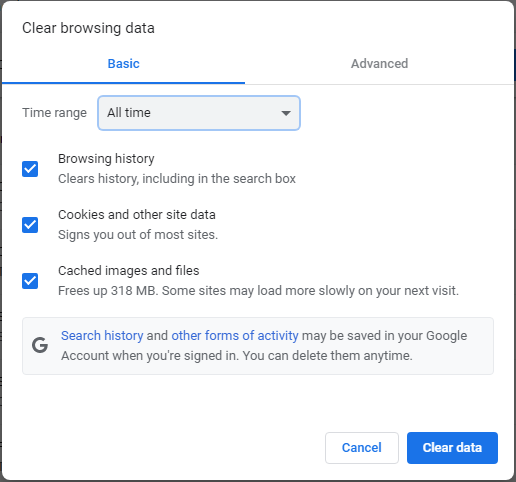The height and width of the screenshot is (482, 516).
Task: Toggle the Cookies and other site data checkbox
Action: tap(30, 225)
